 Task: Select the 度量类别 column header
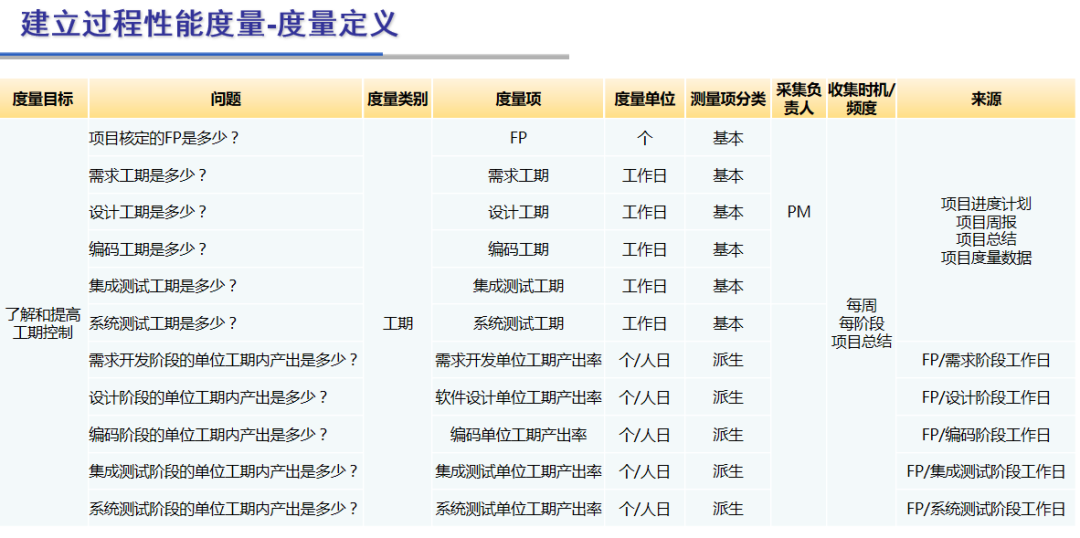pos(397,99)
